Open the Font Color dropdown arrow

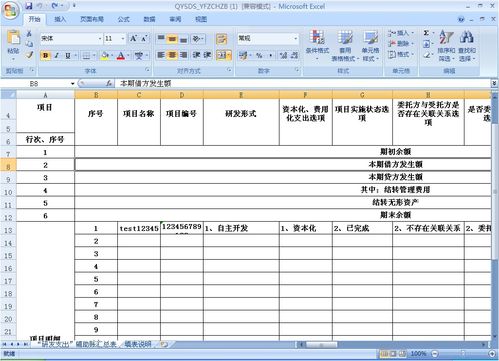click(128, 56)
